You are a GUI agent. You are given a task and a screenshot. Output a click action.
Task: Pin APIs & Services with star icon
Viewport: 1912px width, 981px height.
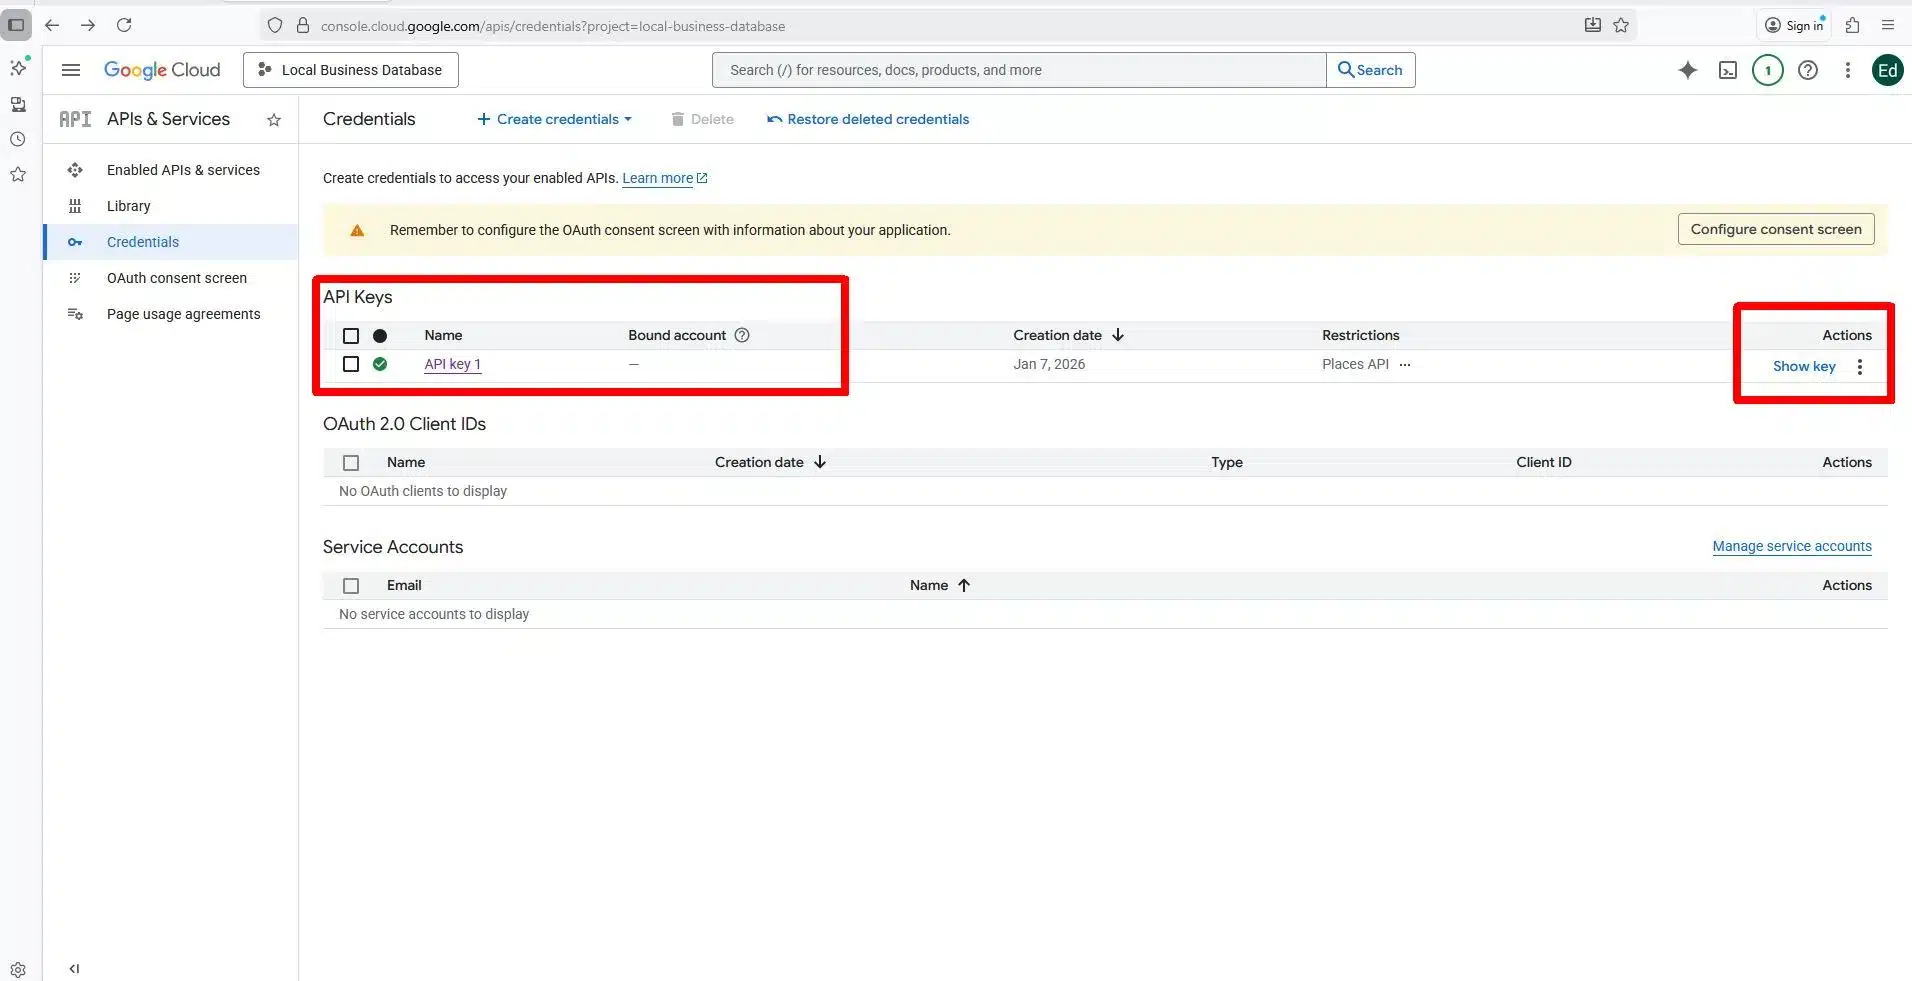click(274, 120)
